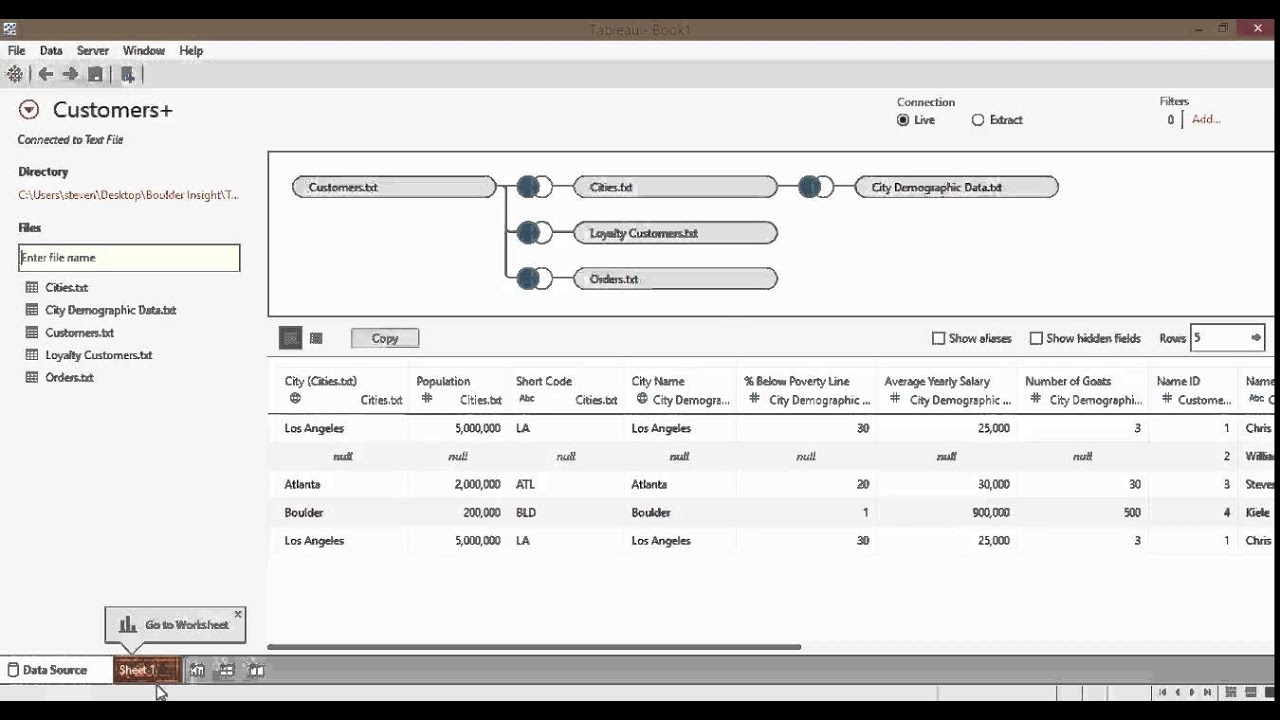Click the Copy button
Viewport: 1280px width, 720px height.
coord(385,339)
